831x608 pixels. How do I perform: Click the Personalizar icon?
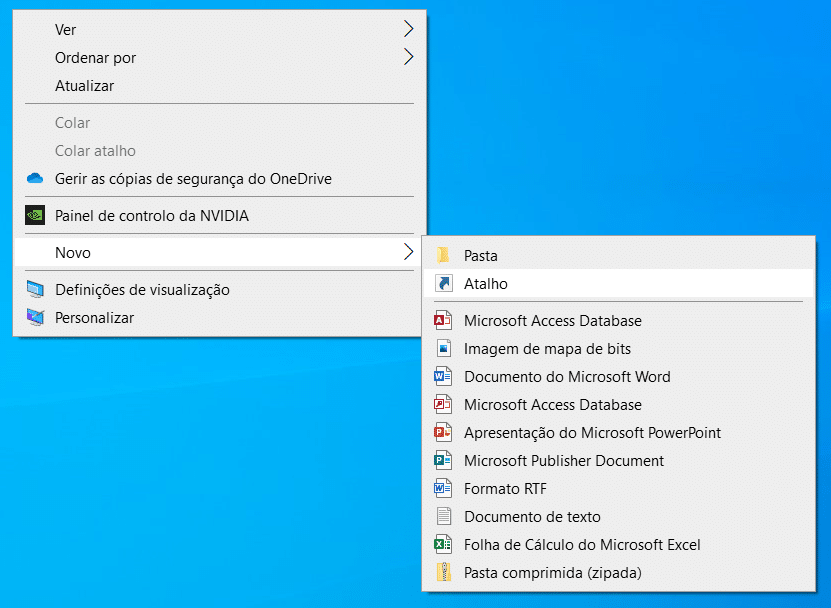coord(35,318)
